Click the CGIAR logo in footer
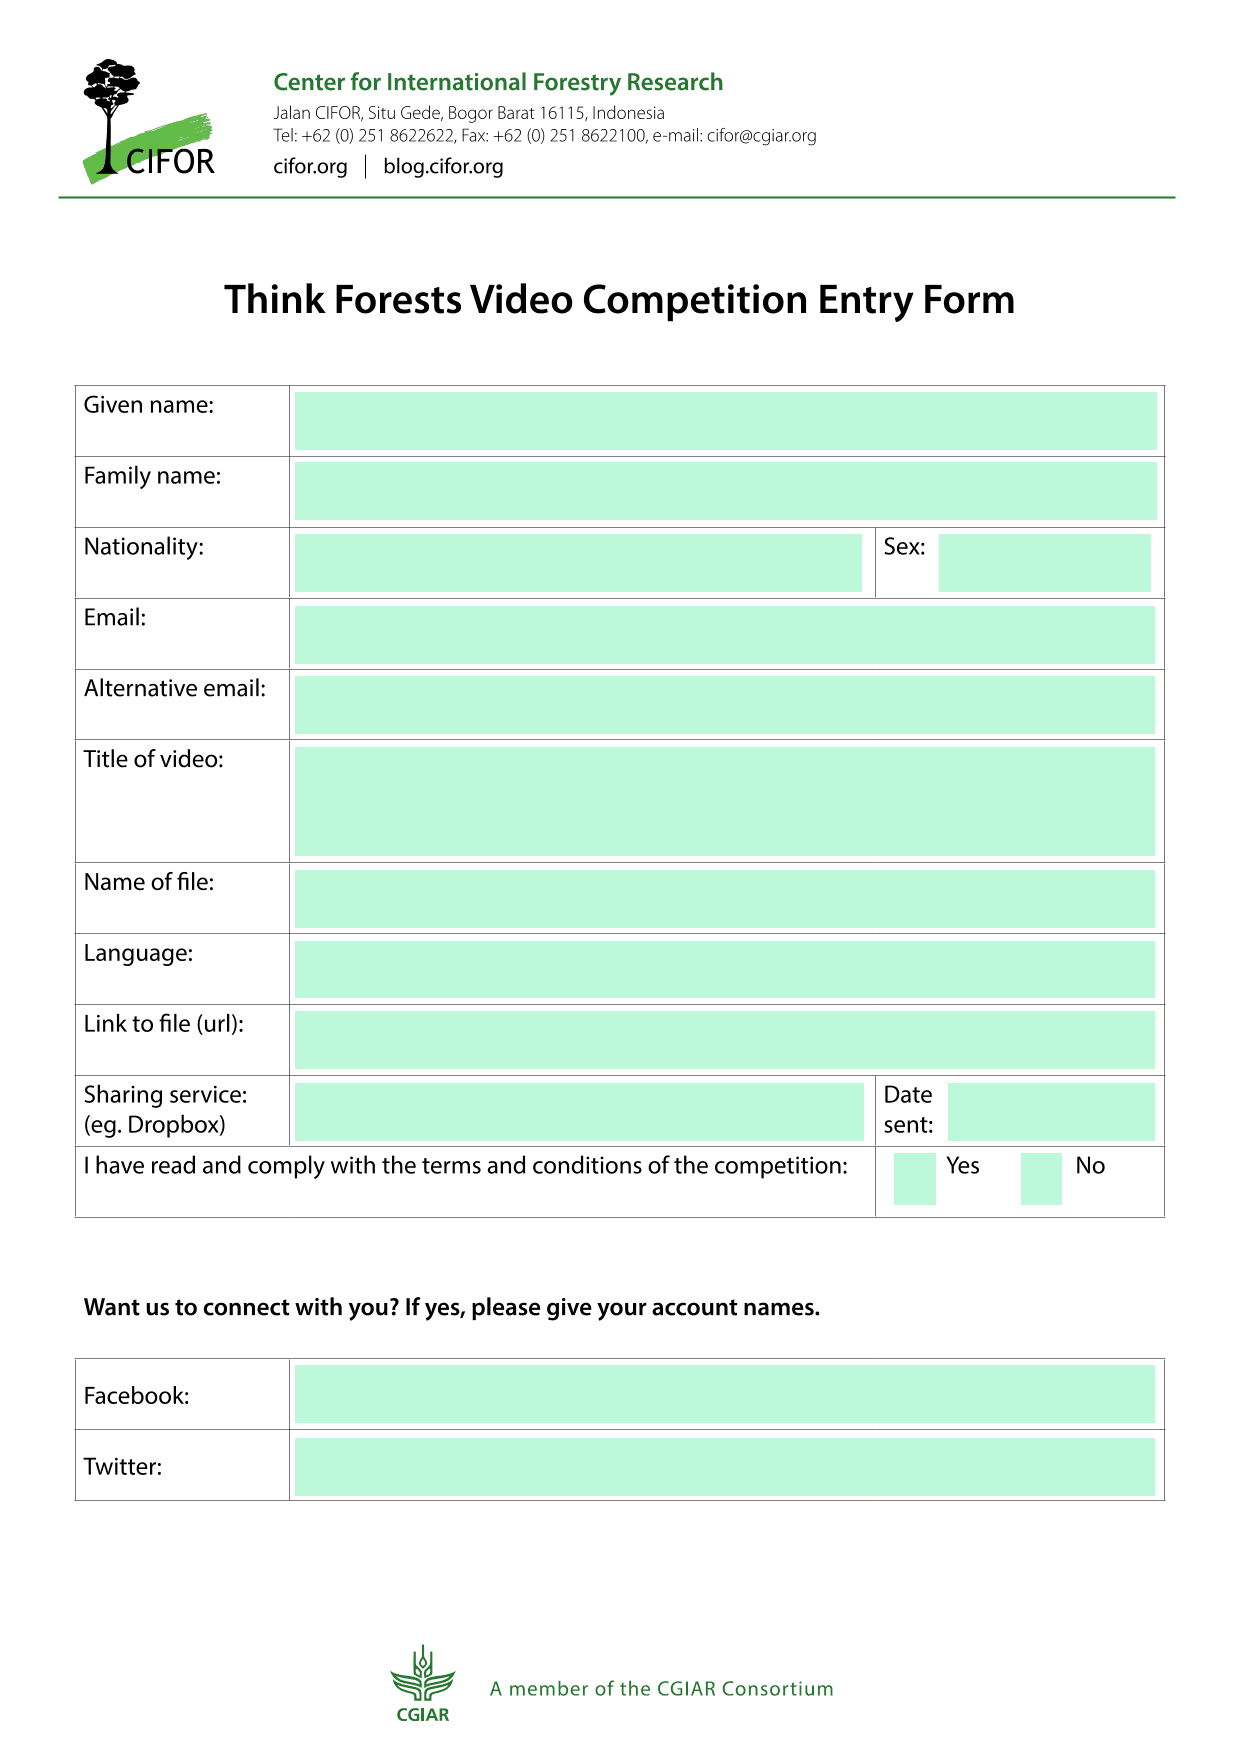Screen dimensions: 1240x1753 pos(423,1684)
